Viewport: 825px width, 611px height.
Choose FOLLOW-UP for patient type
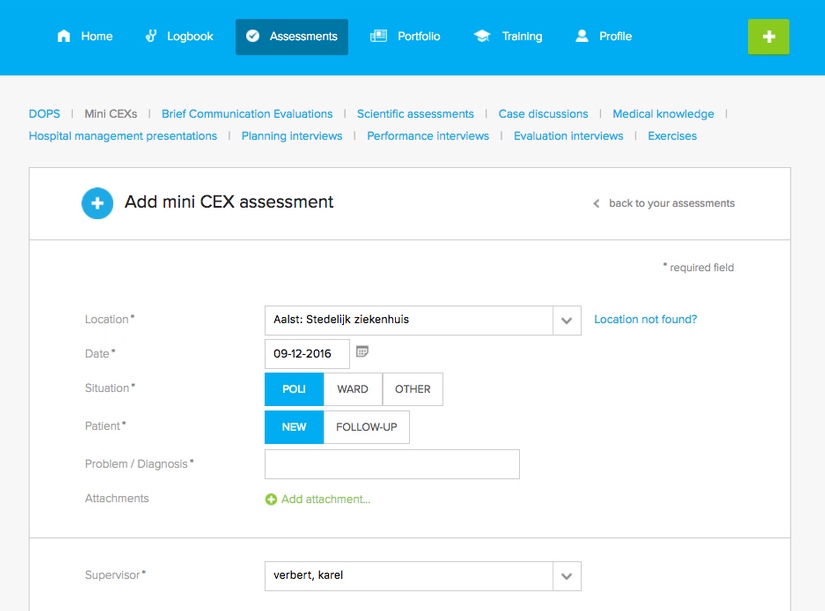click(366, 427)
